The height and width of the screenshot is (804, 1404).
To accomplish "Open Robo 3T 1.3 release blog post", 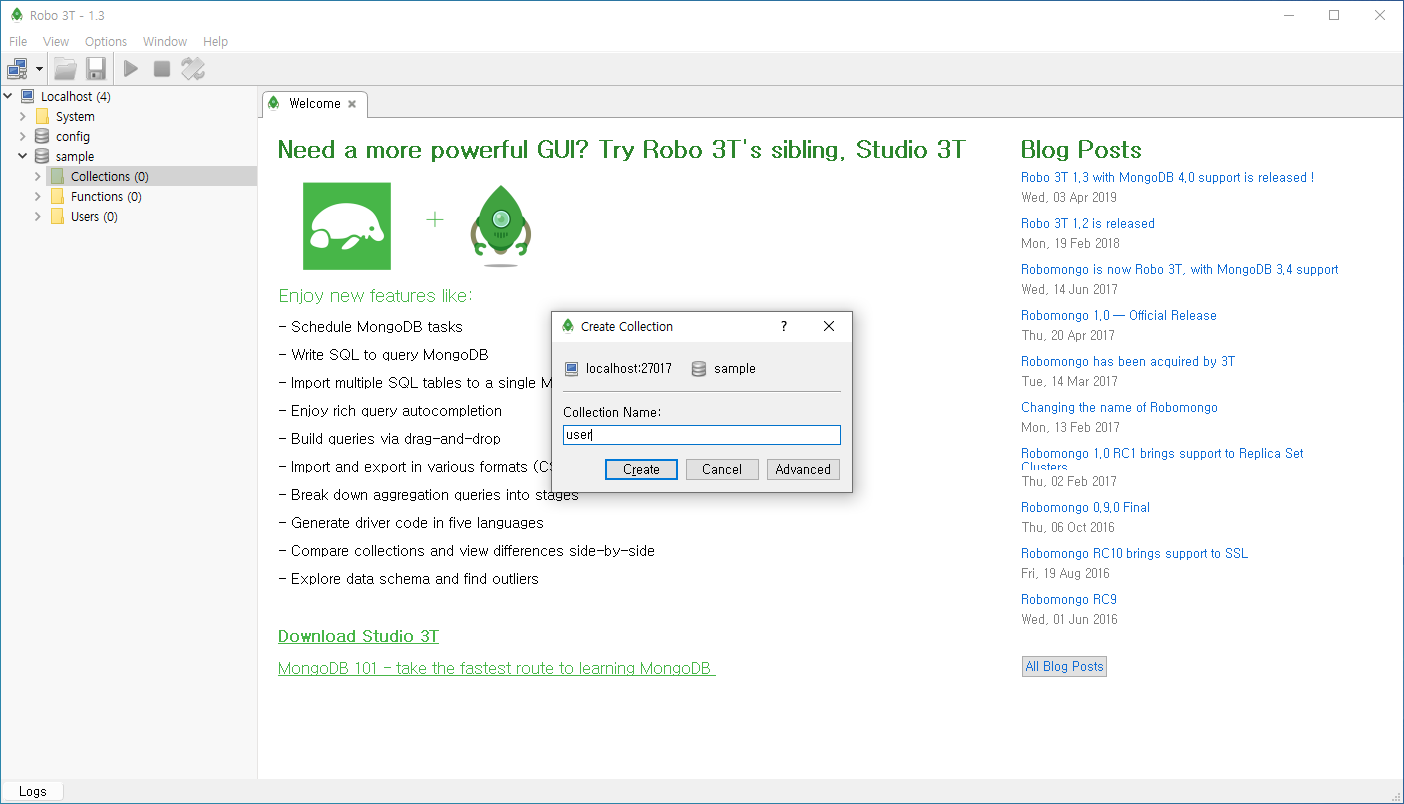I will click(x=1167, y=177).
